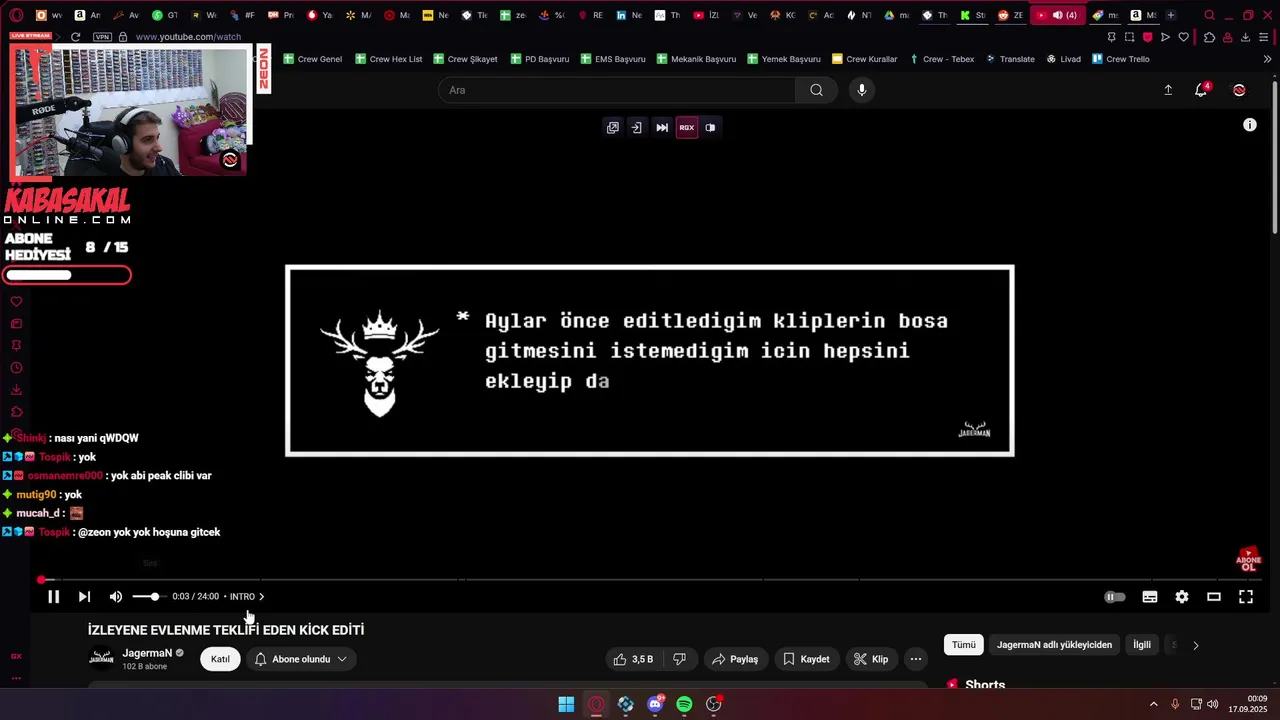Mute the video volume
The height and width of the screenshot is (720, 1280).
tap(116, 597)
